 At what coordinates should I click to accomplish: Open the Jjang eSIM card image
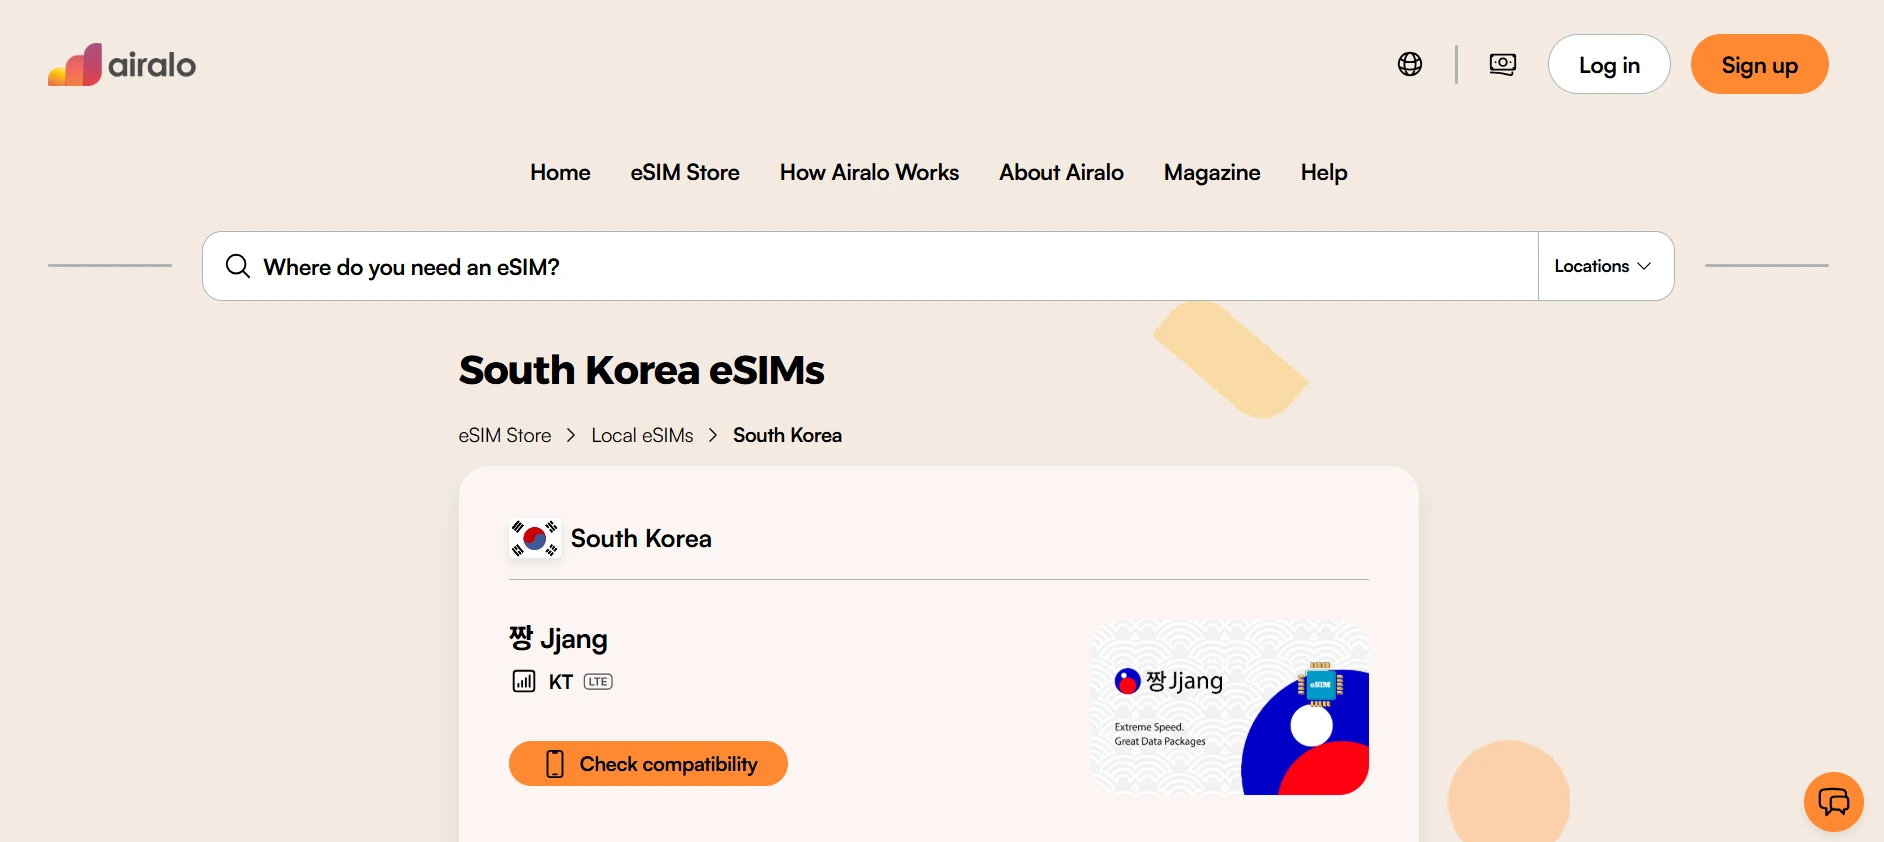coord(1230,708)
